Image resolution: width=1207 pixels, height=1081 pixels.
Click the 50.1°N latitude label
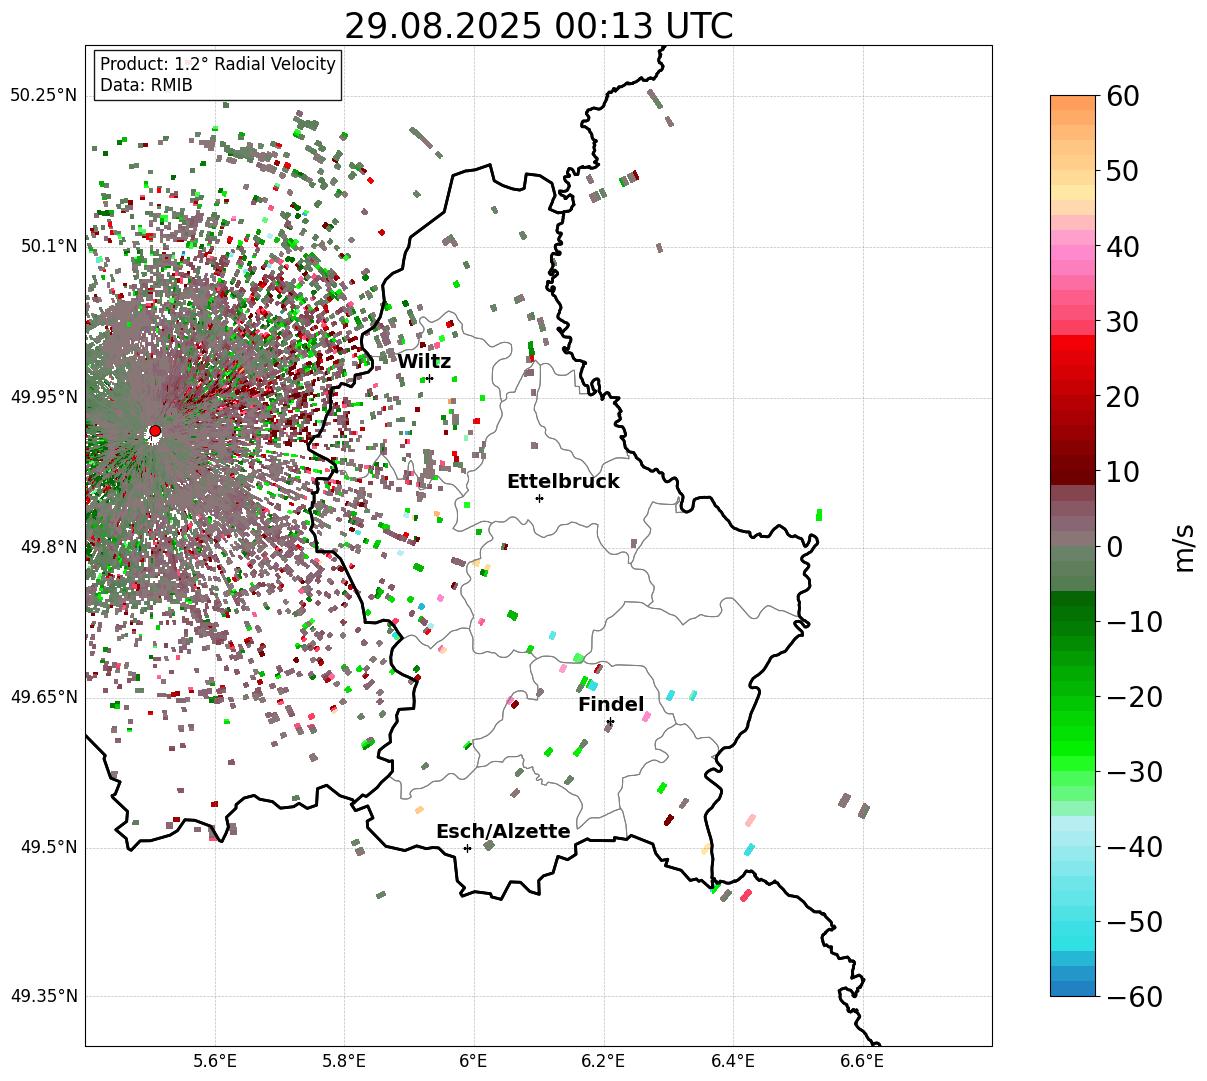tap(48, 247)
